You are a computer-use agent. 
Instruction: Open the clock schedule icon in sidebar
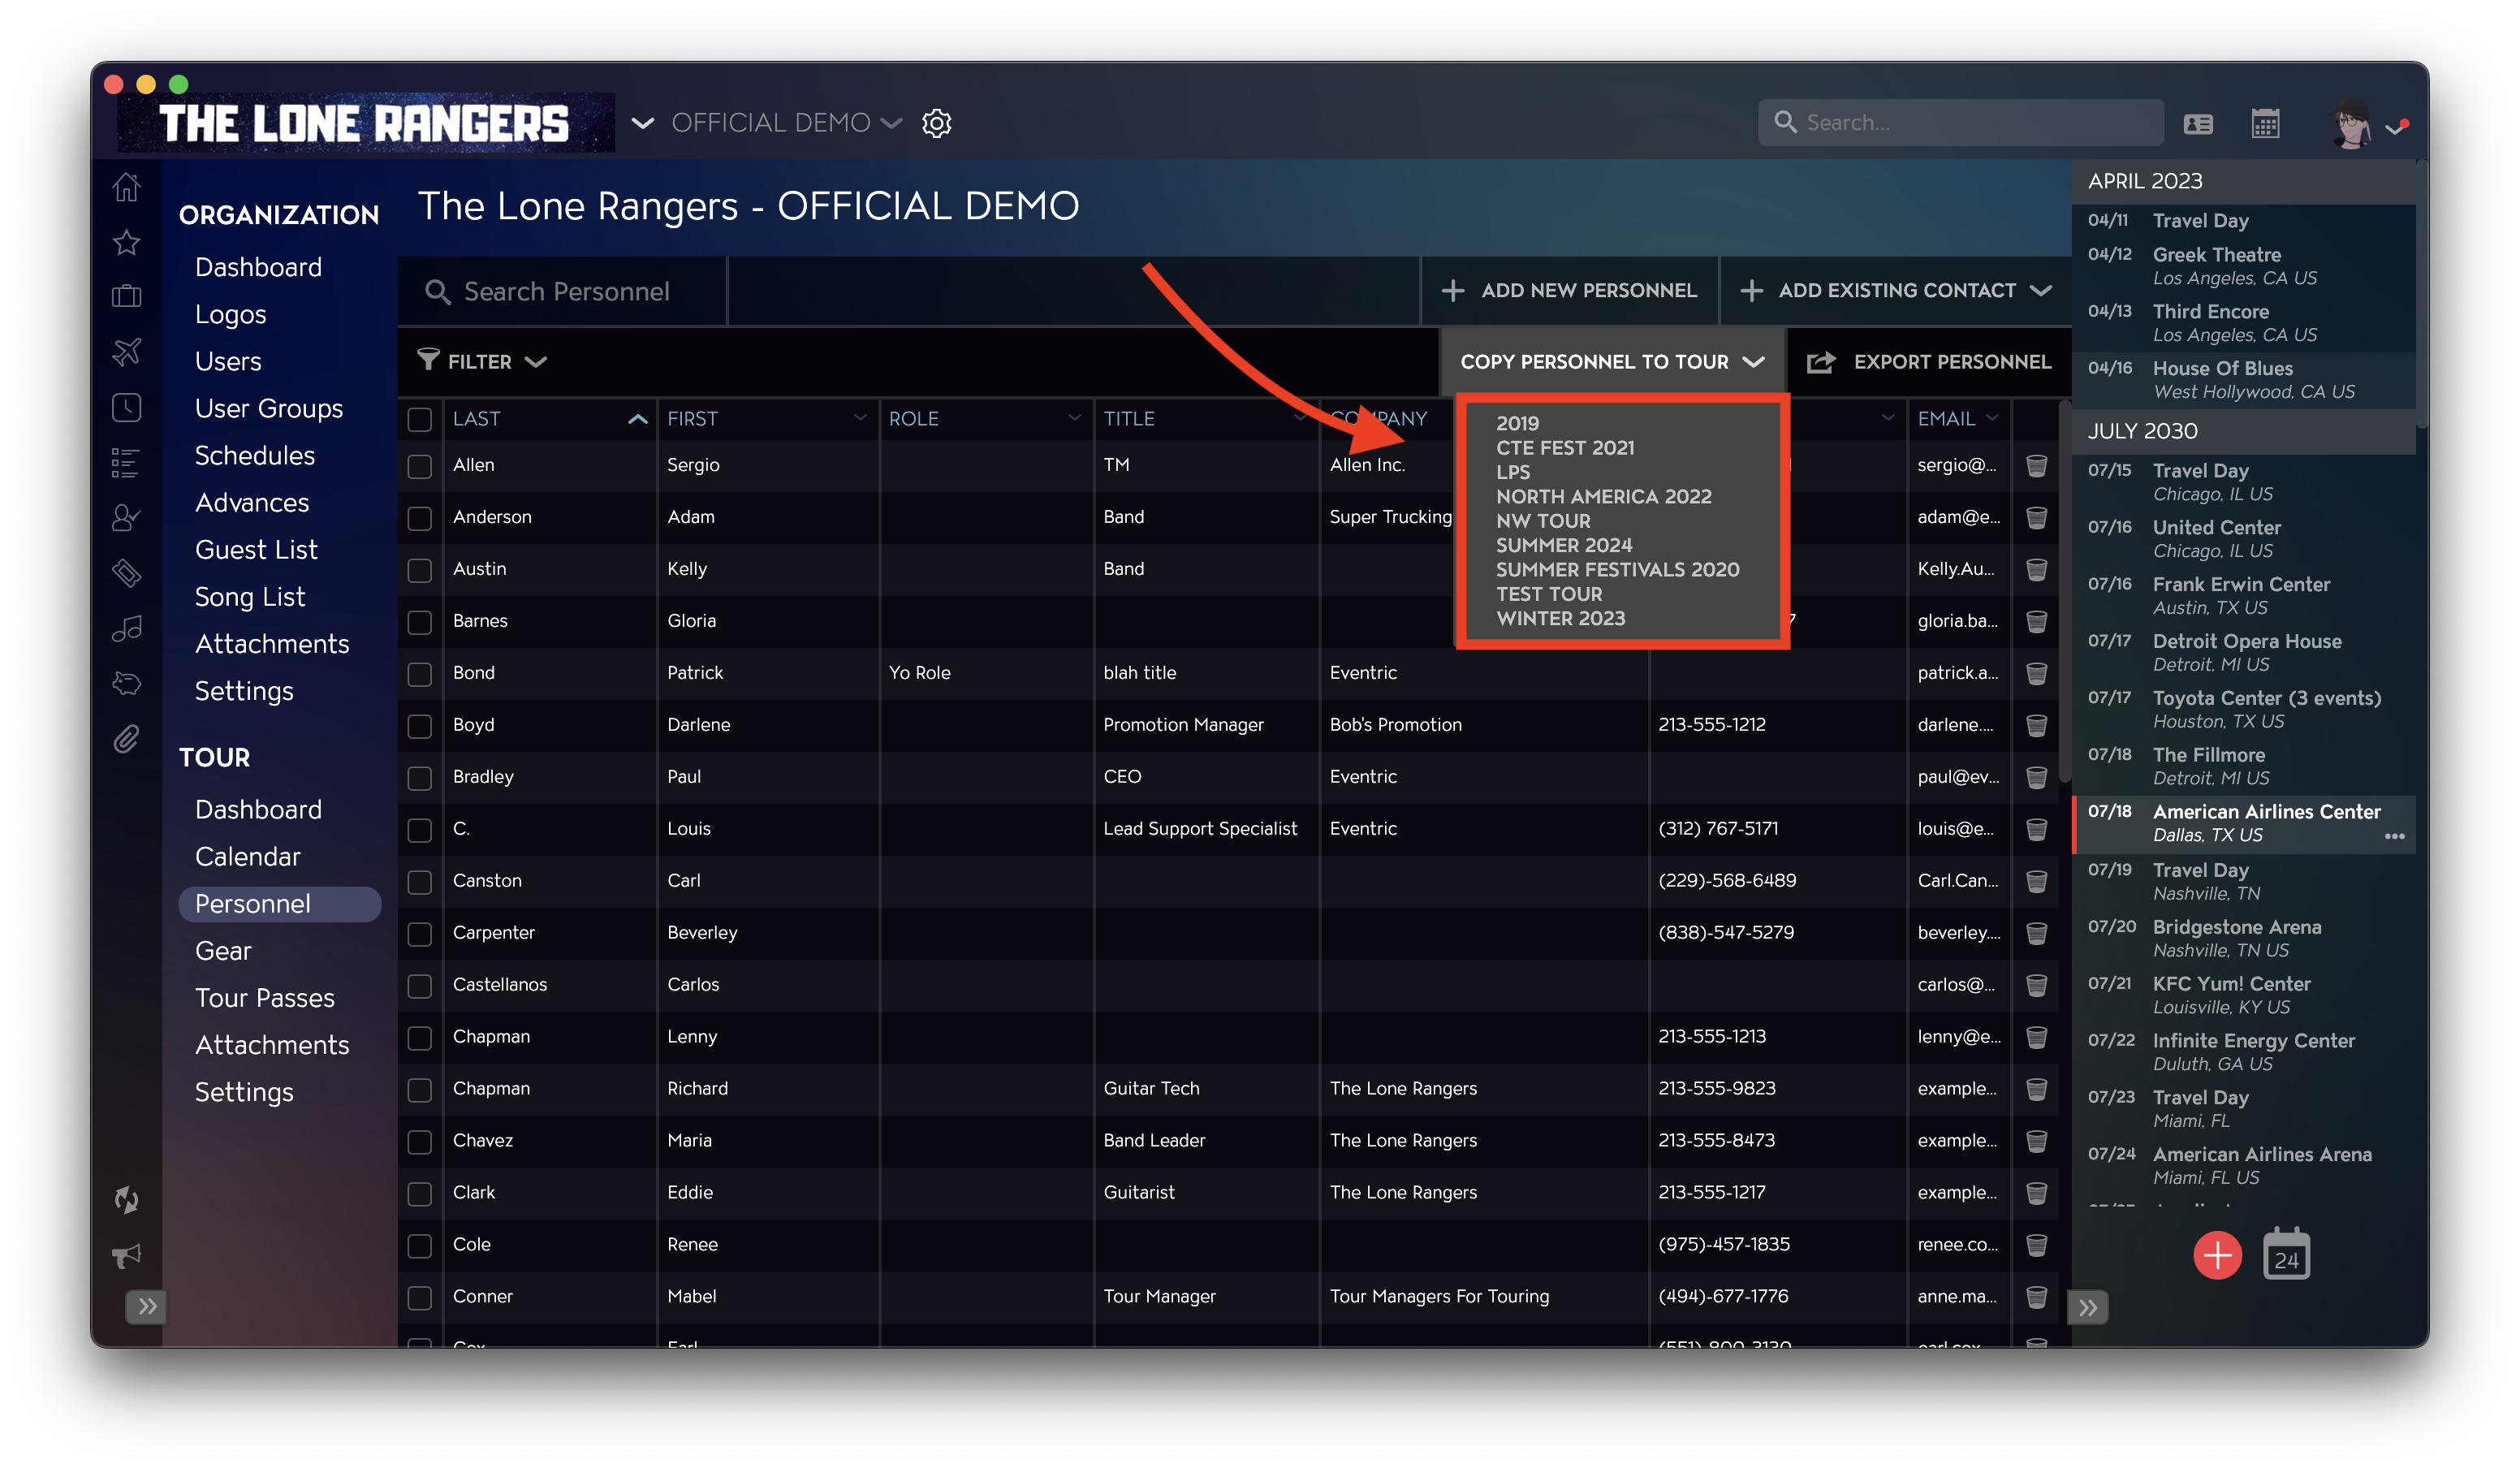[126, 407]
